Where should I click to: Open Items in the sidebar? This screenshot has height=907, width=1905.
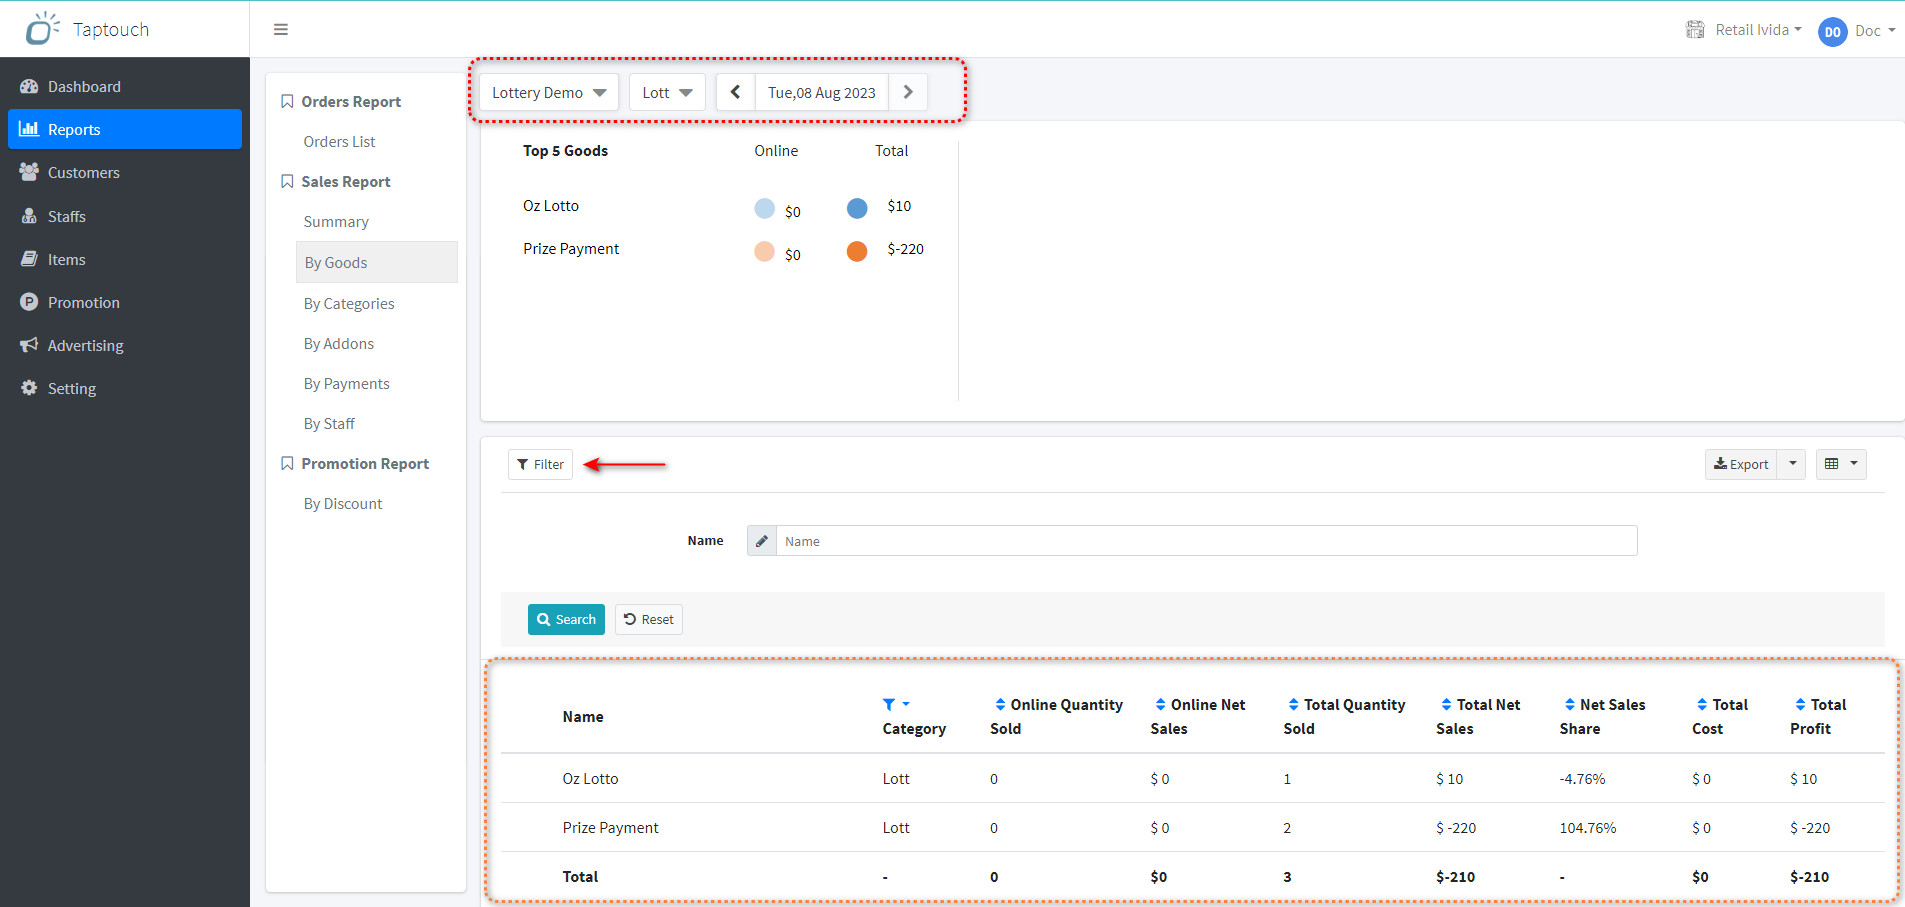click(125, 259)
